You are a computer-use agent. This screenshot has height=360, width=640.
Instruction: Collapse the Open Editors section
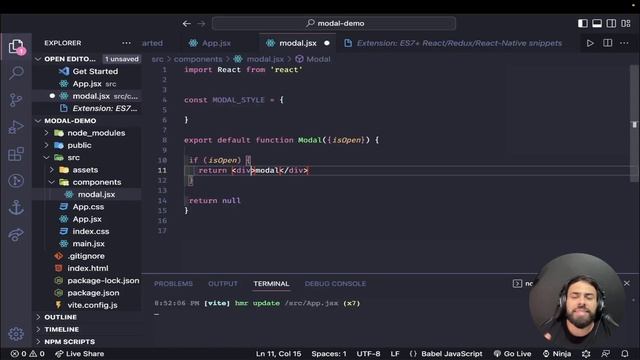[38, 59]
